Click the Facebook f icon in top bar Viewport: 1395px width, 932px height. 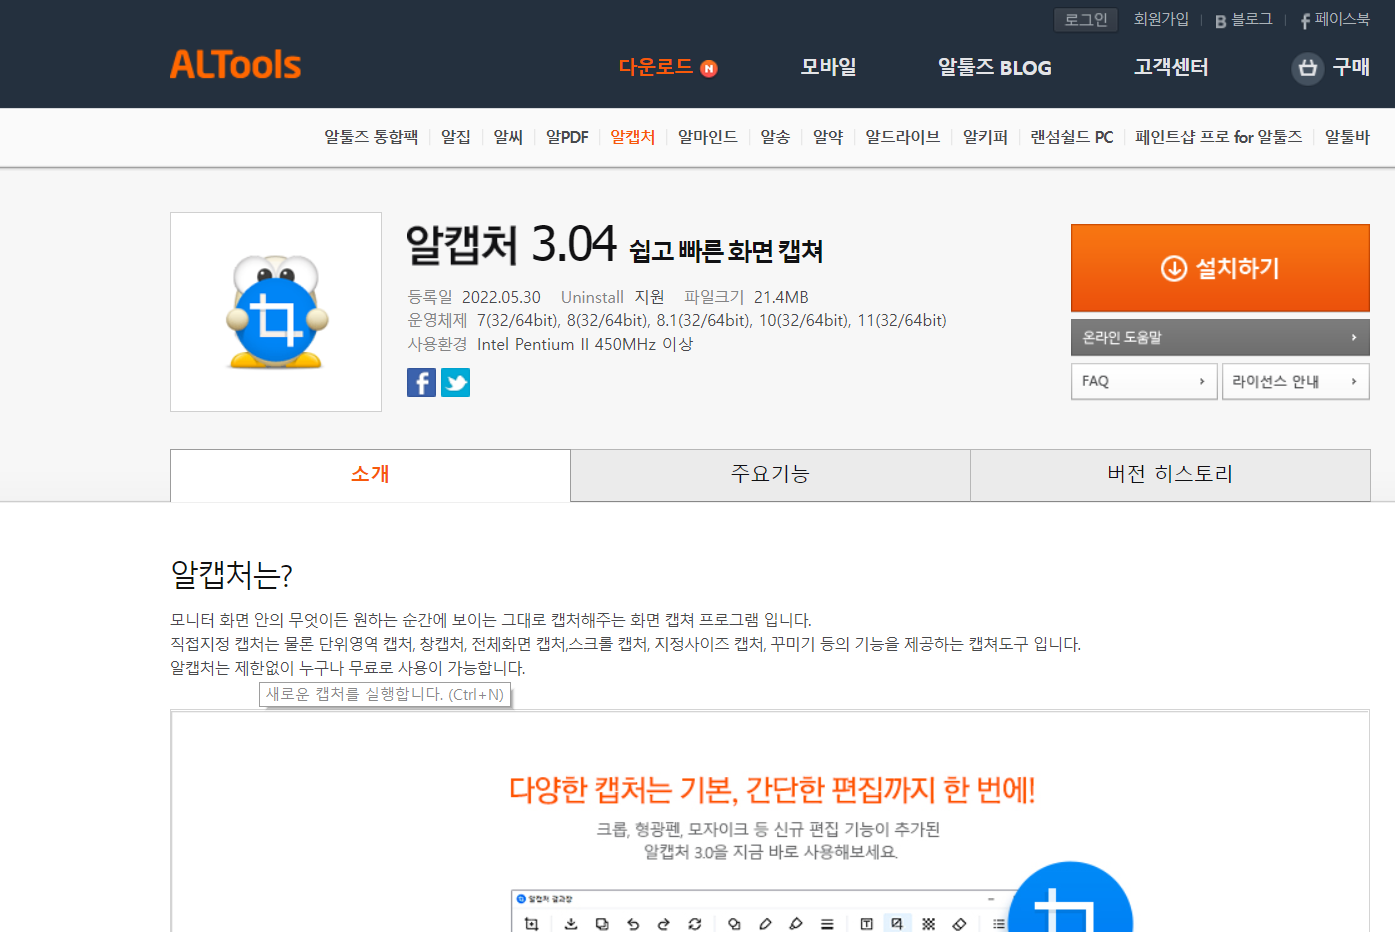(x=1305, y=21)
